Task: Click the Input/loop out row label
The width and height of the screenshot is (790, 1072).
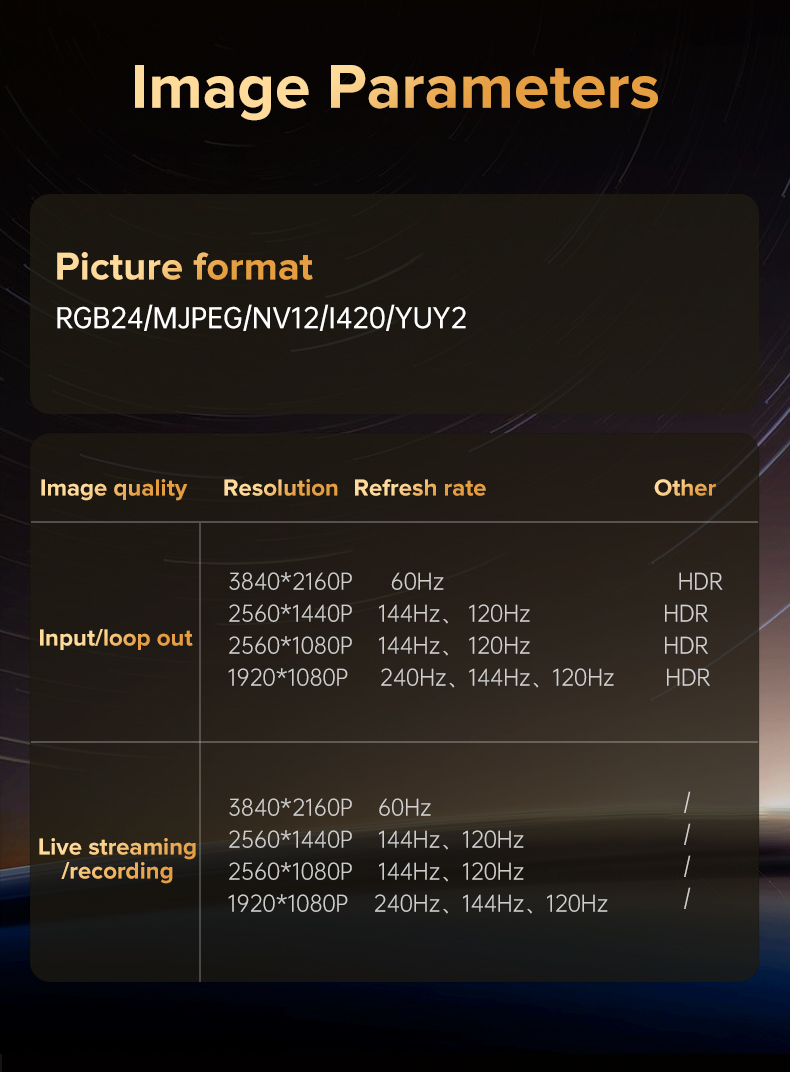Action: [x=115, y=638]
